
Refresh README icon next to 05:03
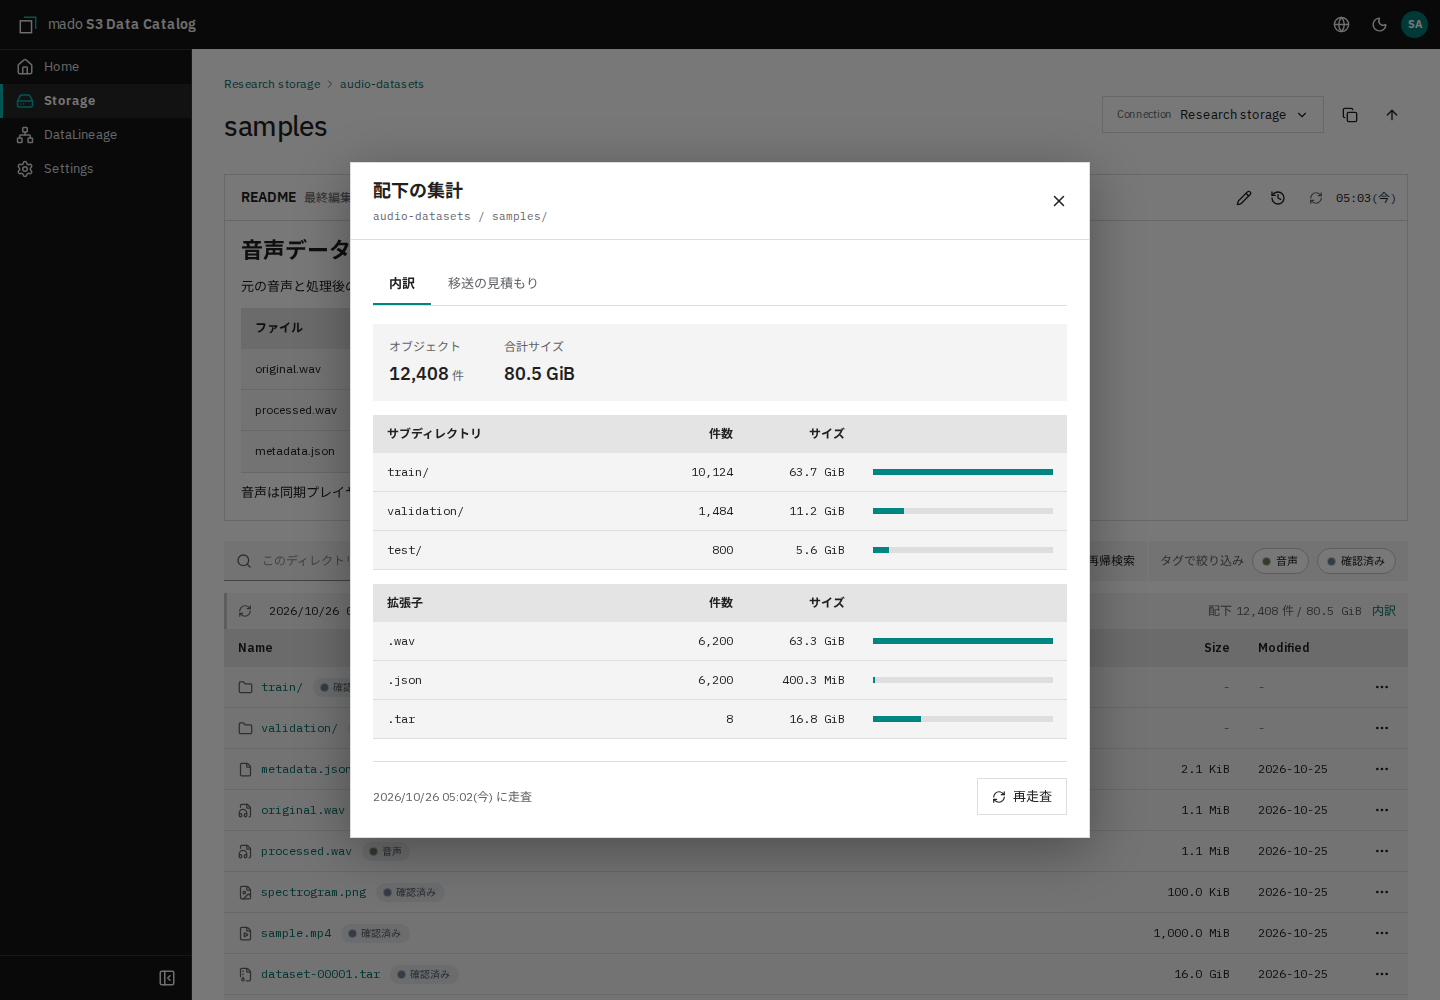(x=1316, y=198)
